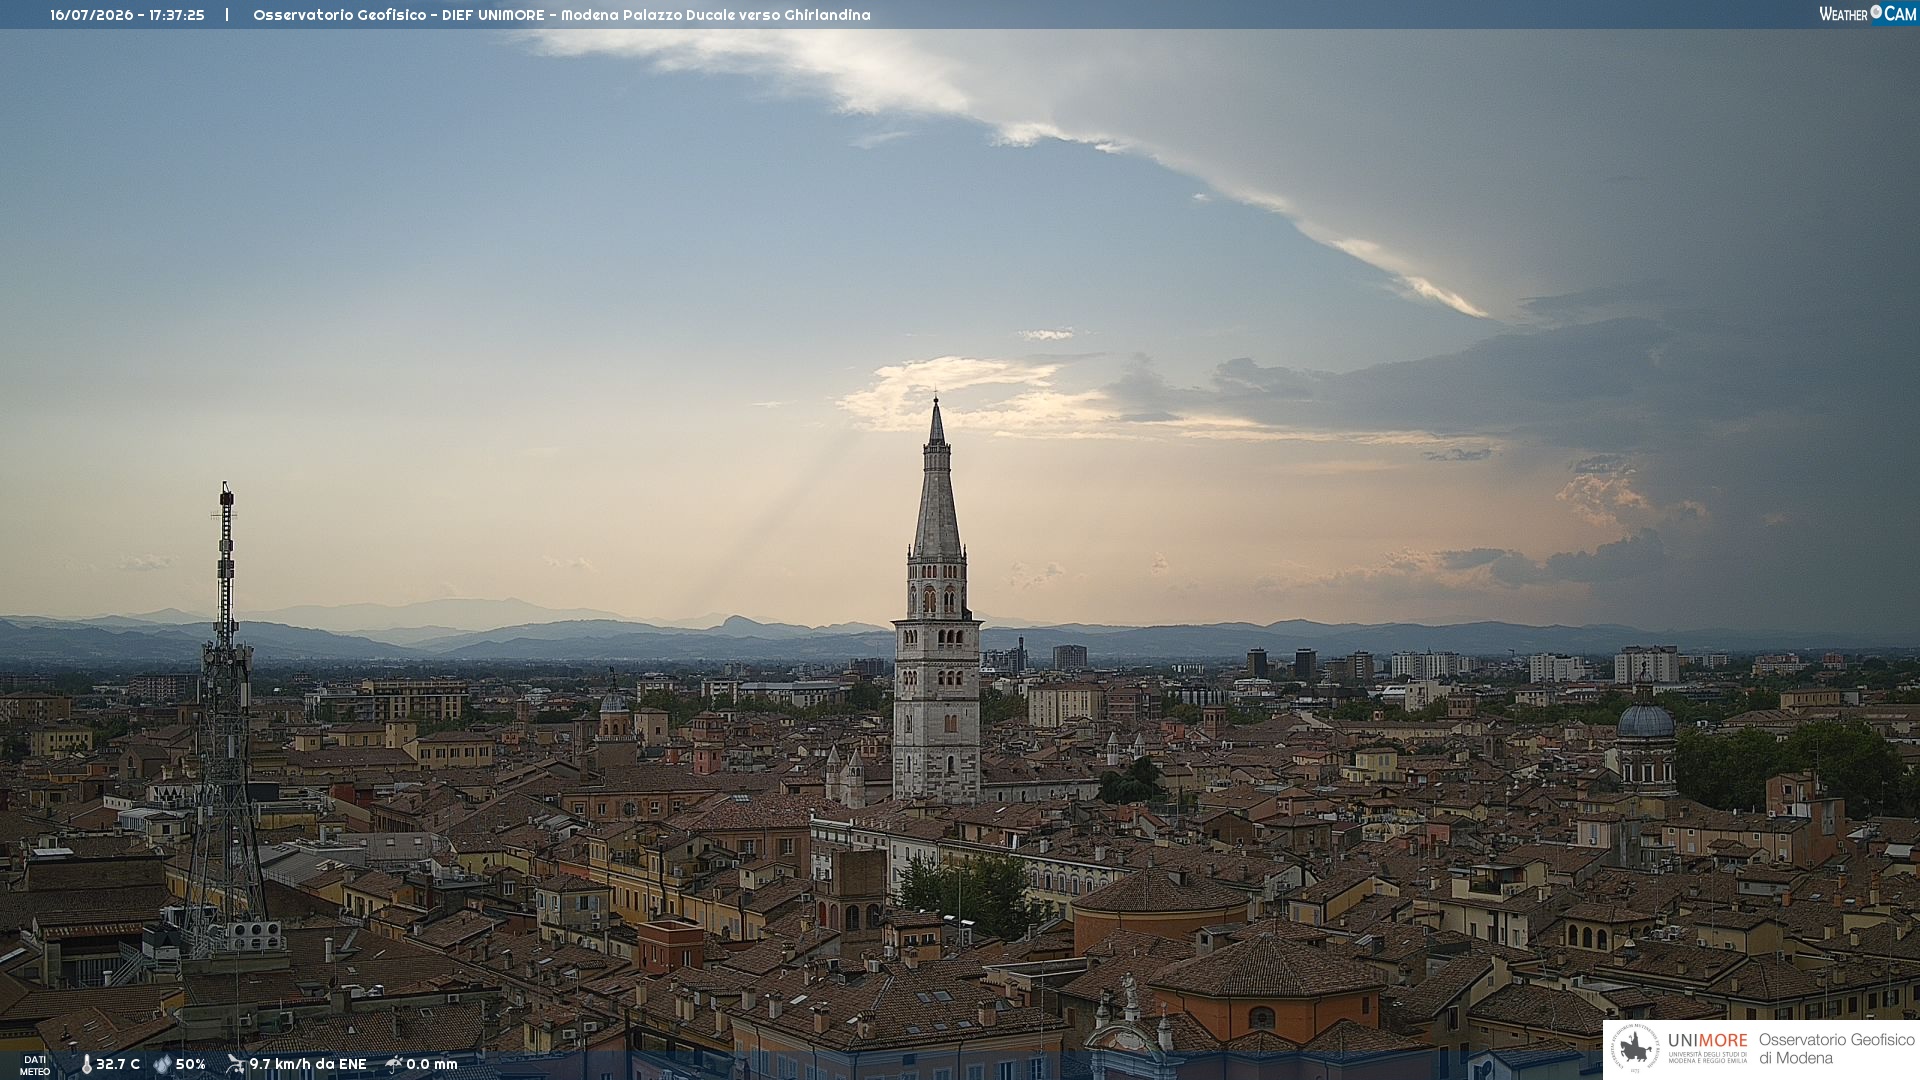Viewport: 1920px width, 1080px height.
Task: Click the WeatherCAM logo
Action: pos(1867,14)
